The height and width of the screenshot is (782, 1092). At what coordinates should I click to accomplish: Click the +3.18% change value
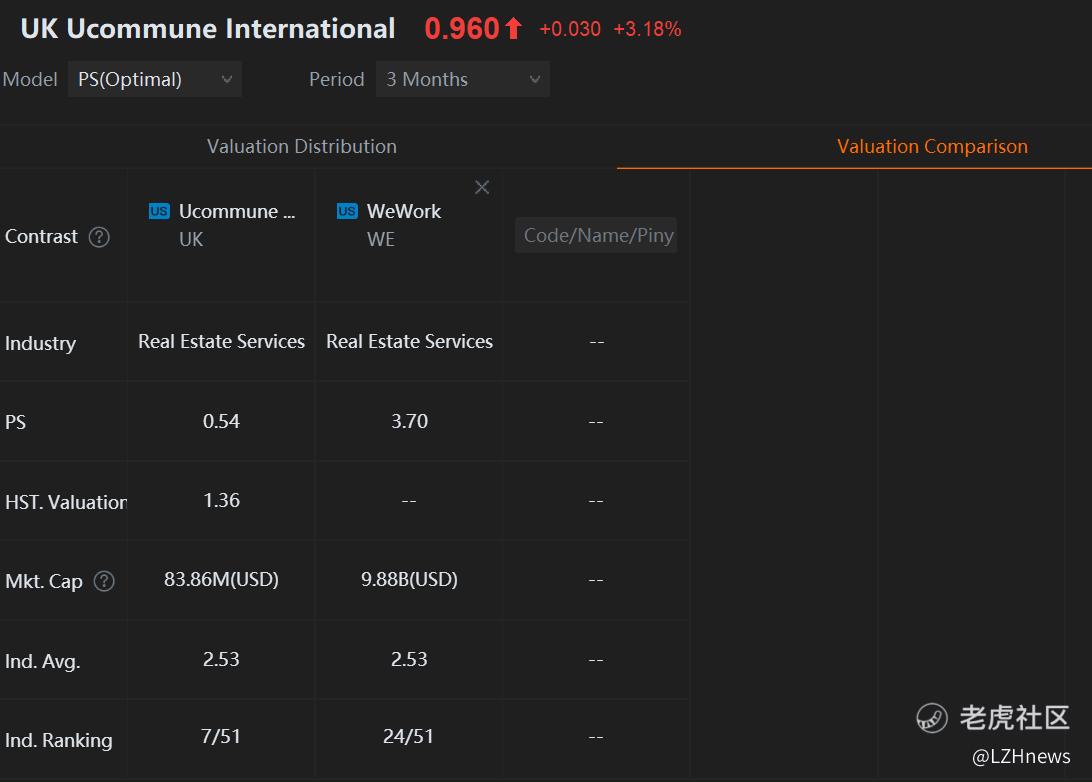point(647,29)
